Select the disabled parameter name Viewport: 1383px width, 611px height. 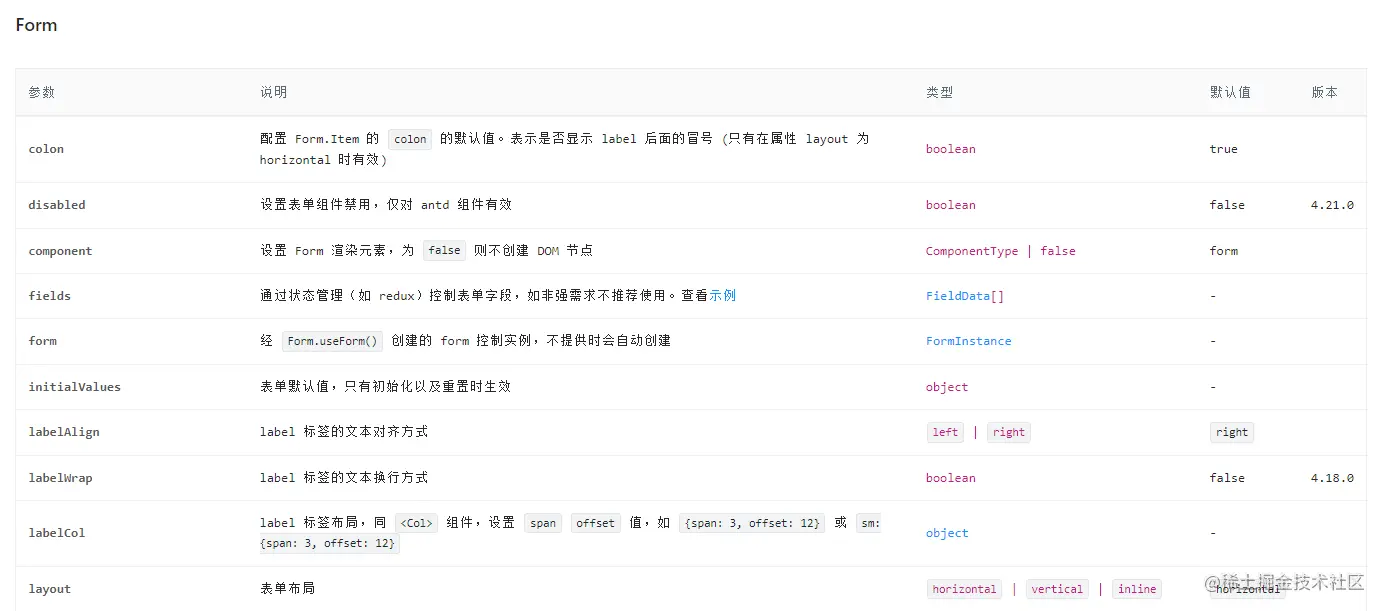click(x=57, y=205)
